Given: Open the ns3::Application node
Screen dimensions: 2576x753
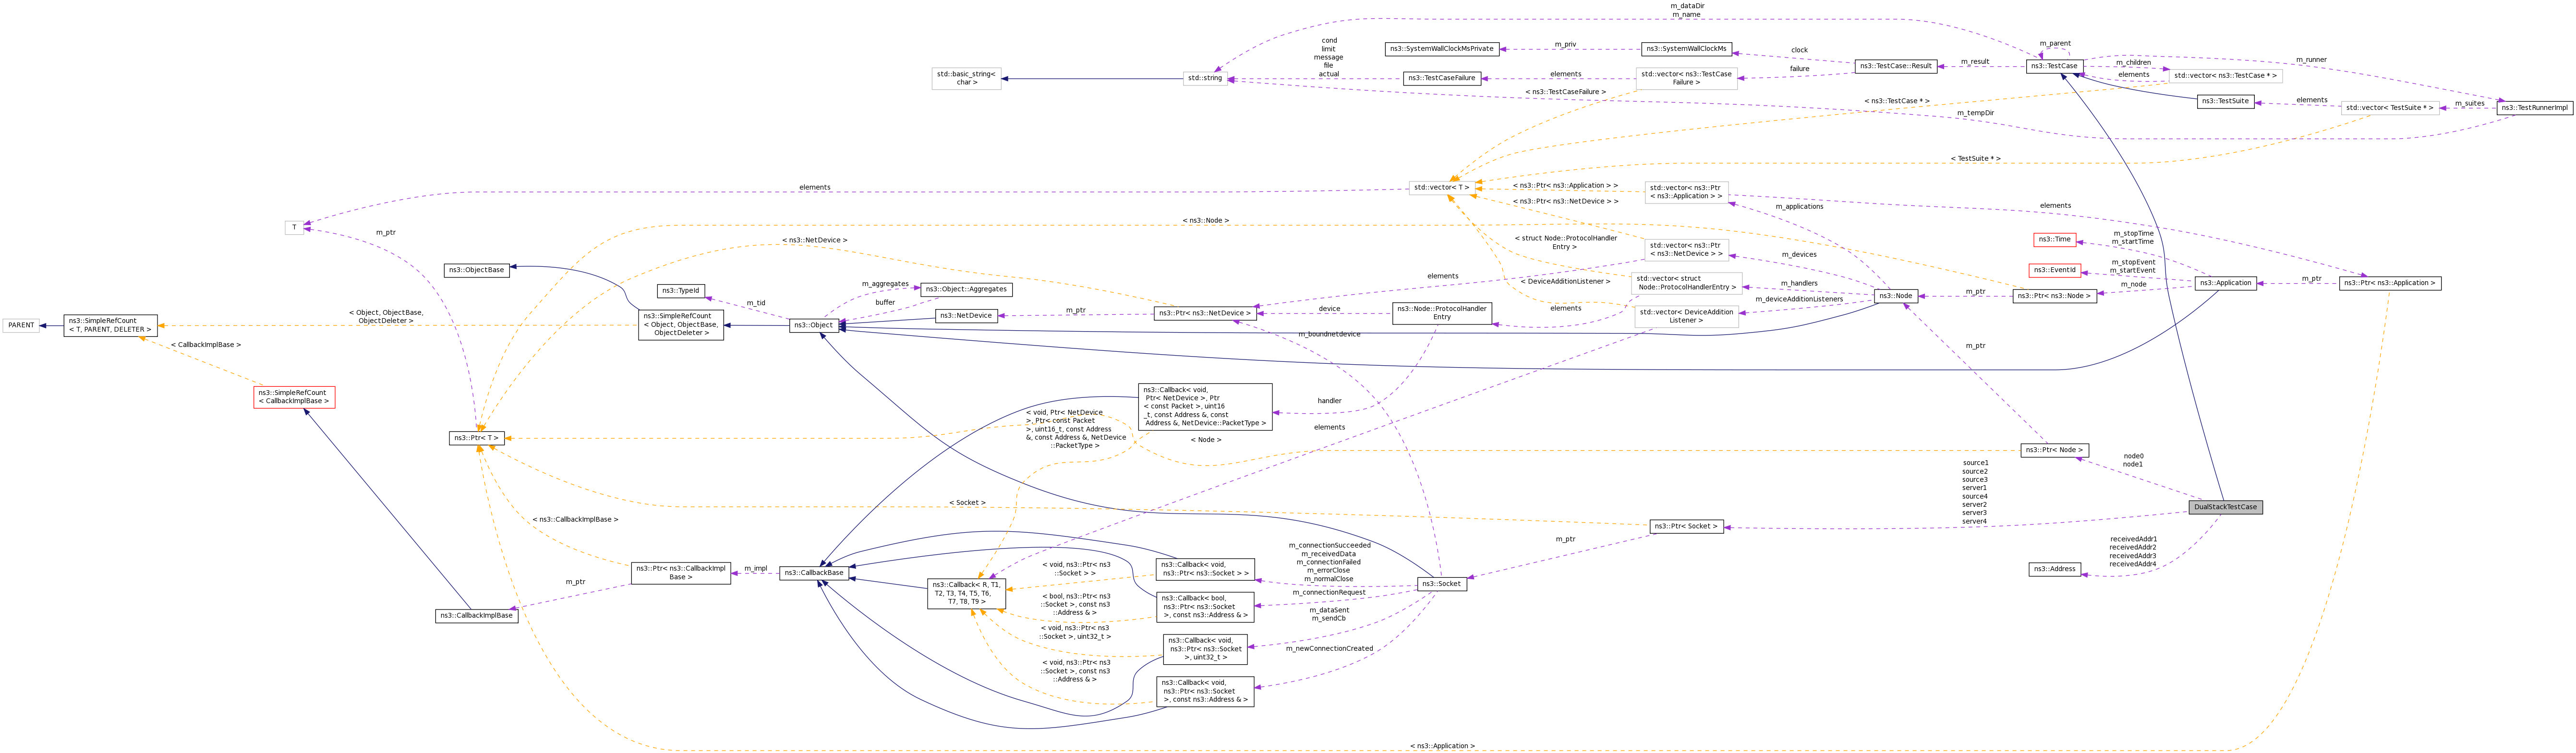Looking at the screenshot, I should [2225, 283].
